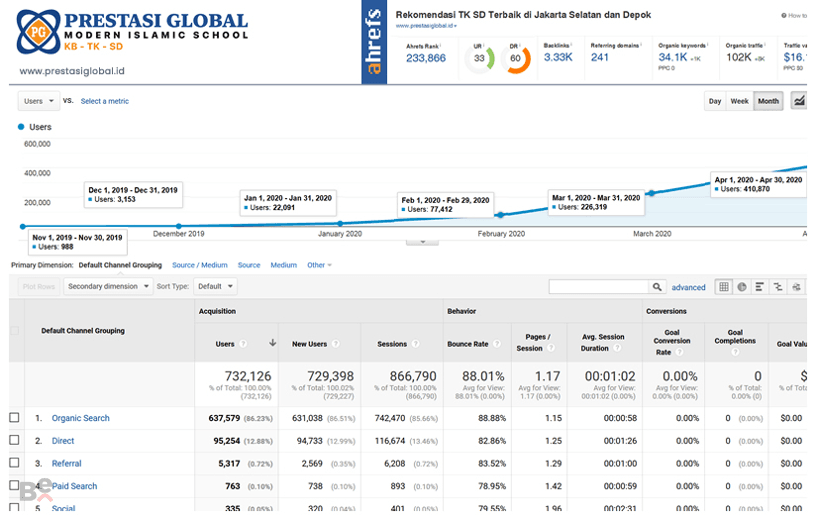Click help icon beside Avg. Session Duration
This screenshot has width=817, height=520.
[x=617, y=348]
